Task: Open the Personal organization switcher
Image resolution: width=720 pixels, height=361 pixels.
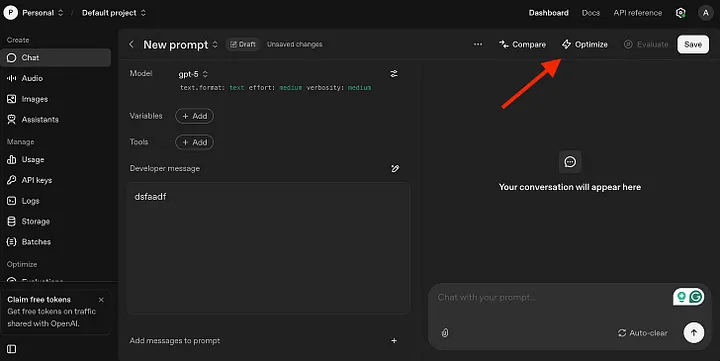Action: click(x=34, y=13)
